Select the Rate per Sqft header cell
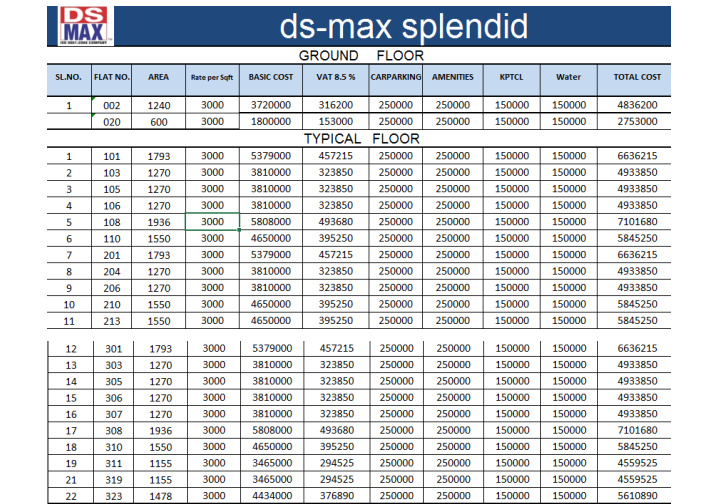The height and width of the screenshot is (504, 723). pos(212,77)
